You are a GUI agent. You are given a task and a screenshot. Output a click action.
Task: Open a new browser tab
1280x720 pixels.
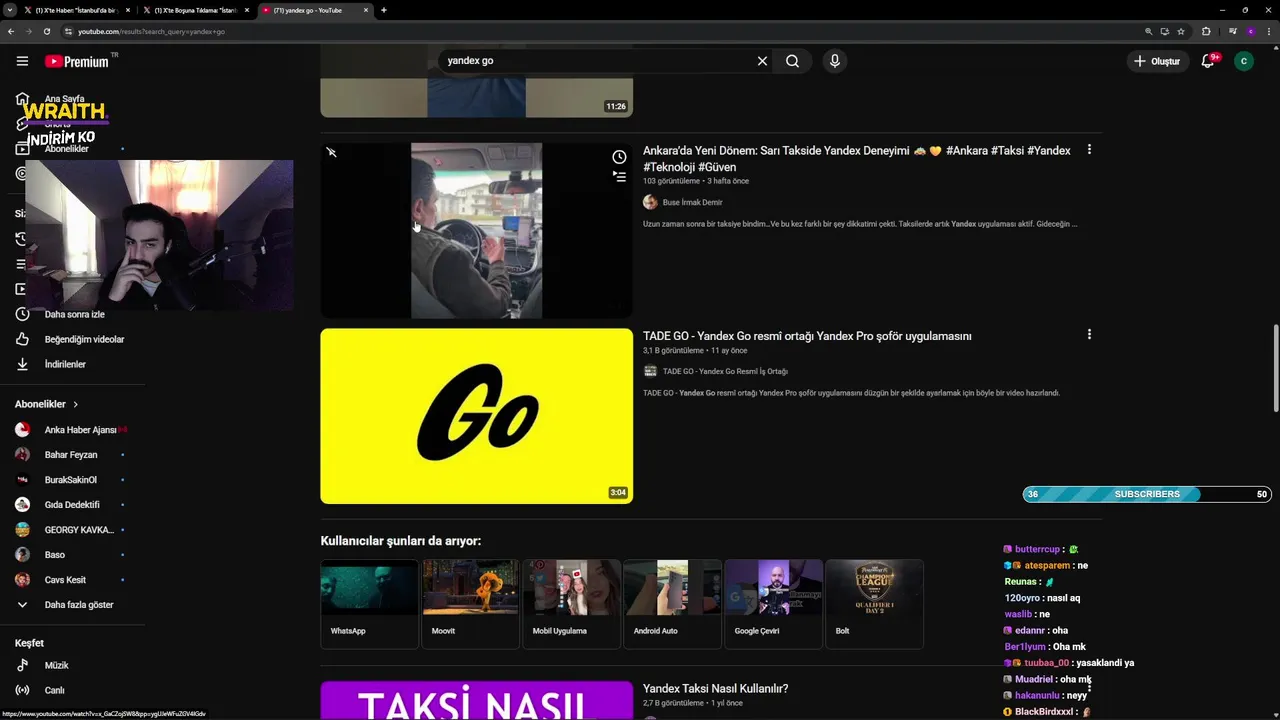tap(384, 10)
